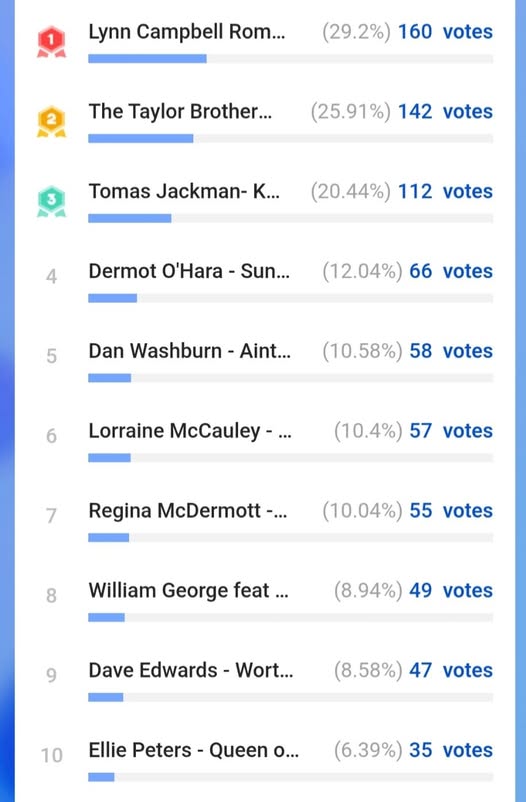Choose the Dermot O'Hara - Sun... entry

point(189,271)
